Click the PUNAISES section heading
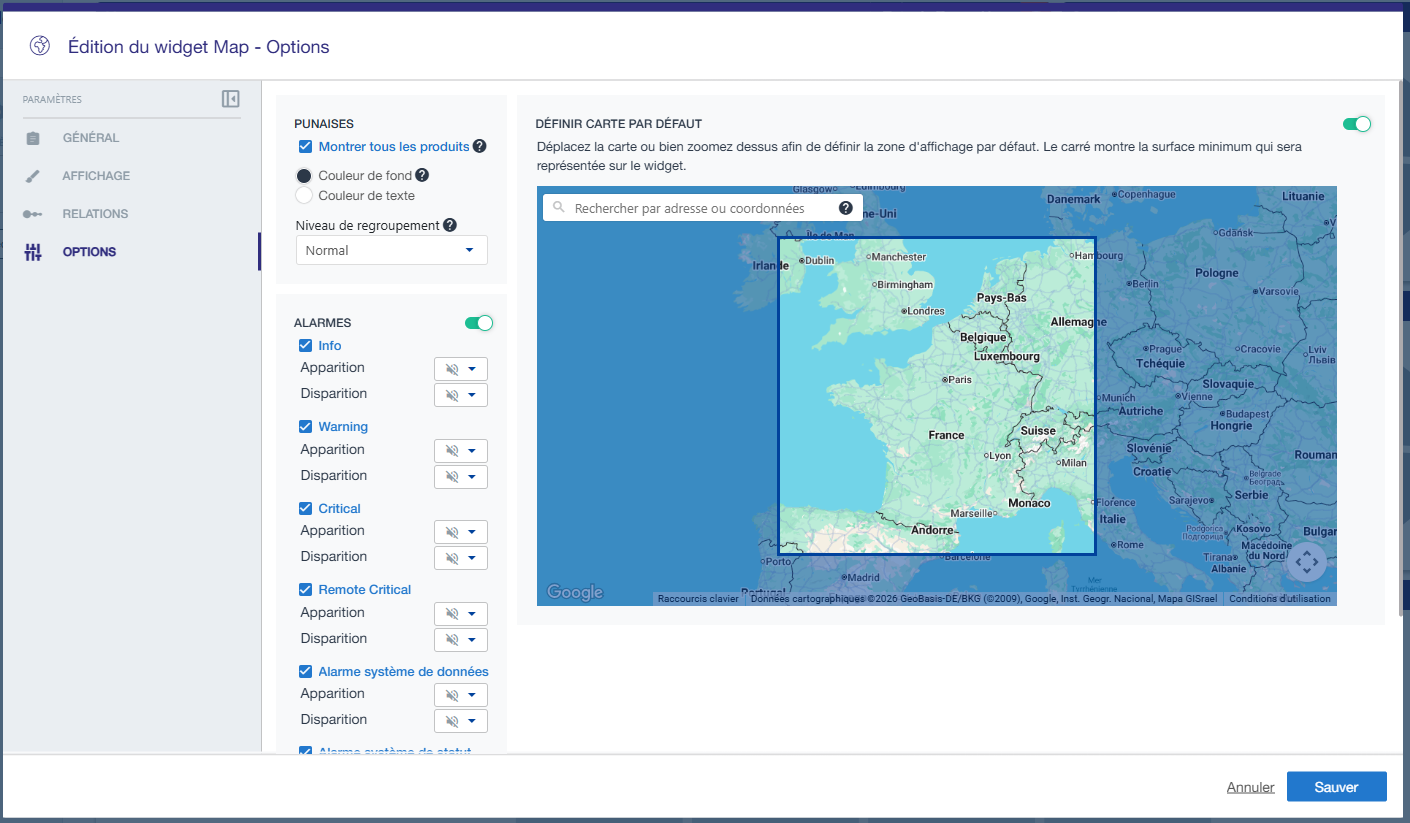The image size is (1410, 823). click(x=324, y=124)
